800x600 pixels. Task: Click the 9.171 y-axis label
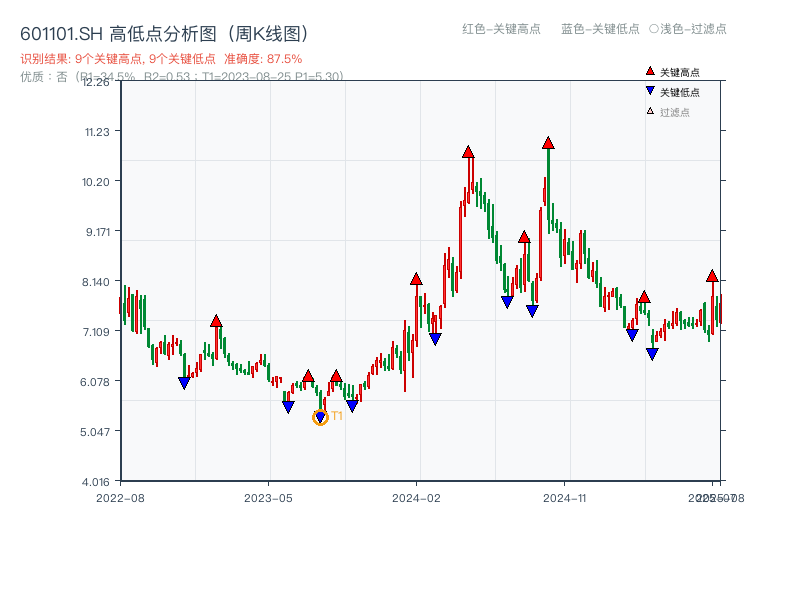coord(97,232)
